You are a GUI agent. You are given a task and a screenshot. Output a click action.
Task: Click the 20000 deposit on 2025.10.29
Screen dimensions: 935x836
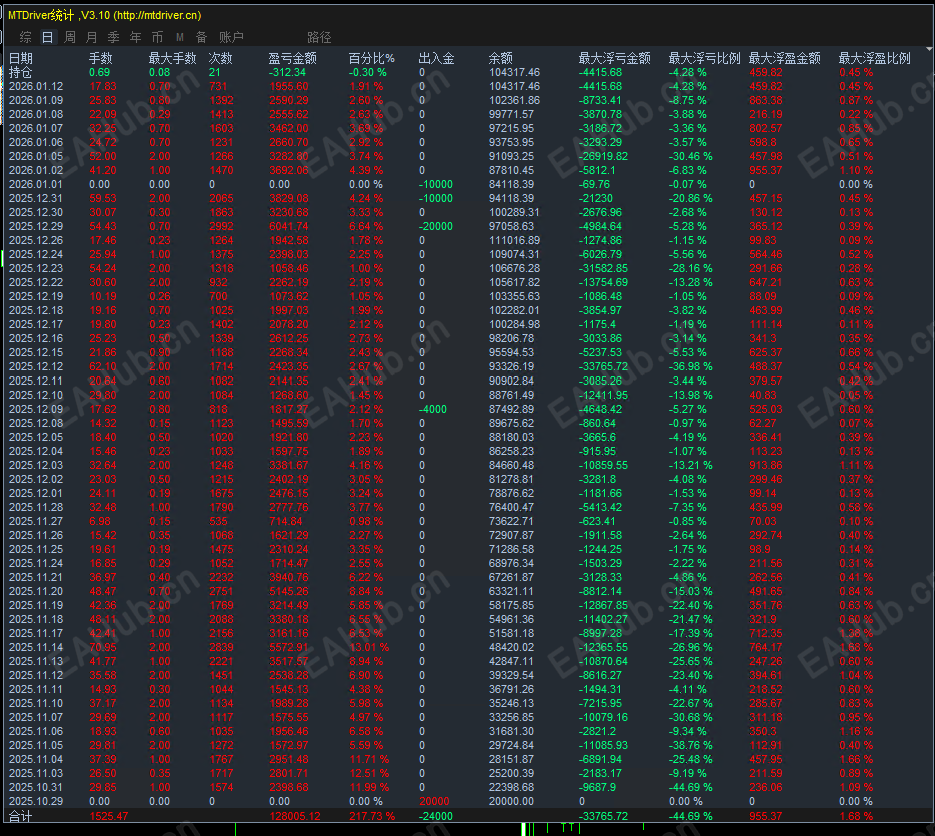pos(434,801)
